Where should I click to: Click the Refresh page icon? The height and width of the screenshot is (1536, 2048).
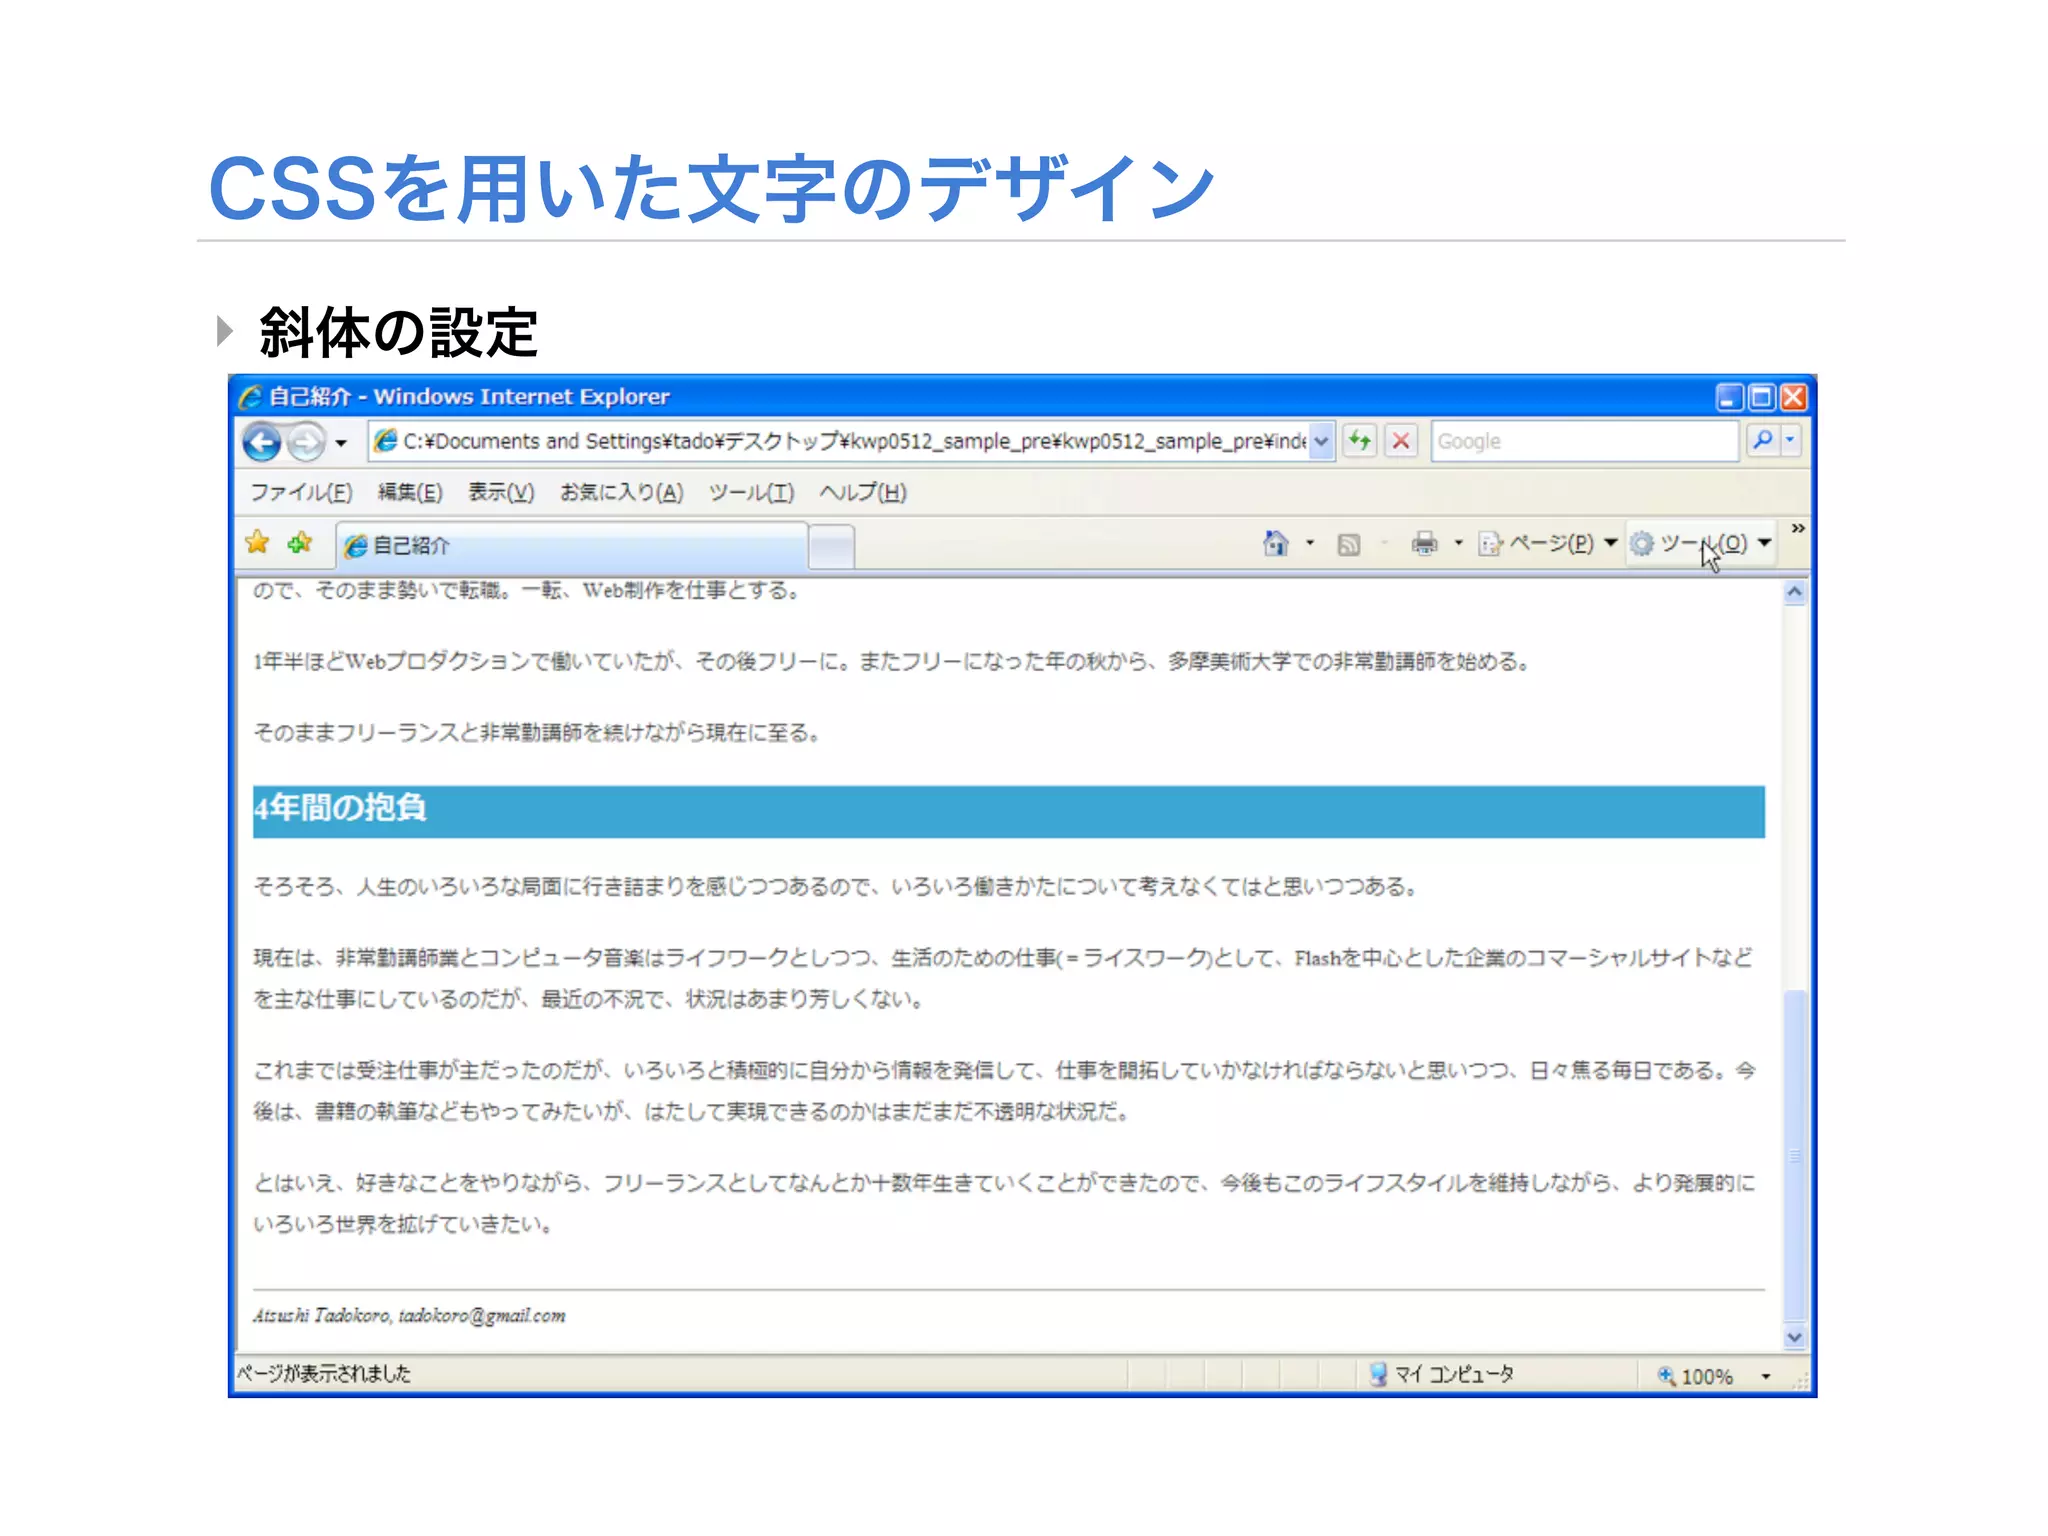[x=1360, y=441]
